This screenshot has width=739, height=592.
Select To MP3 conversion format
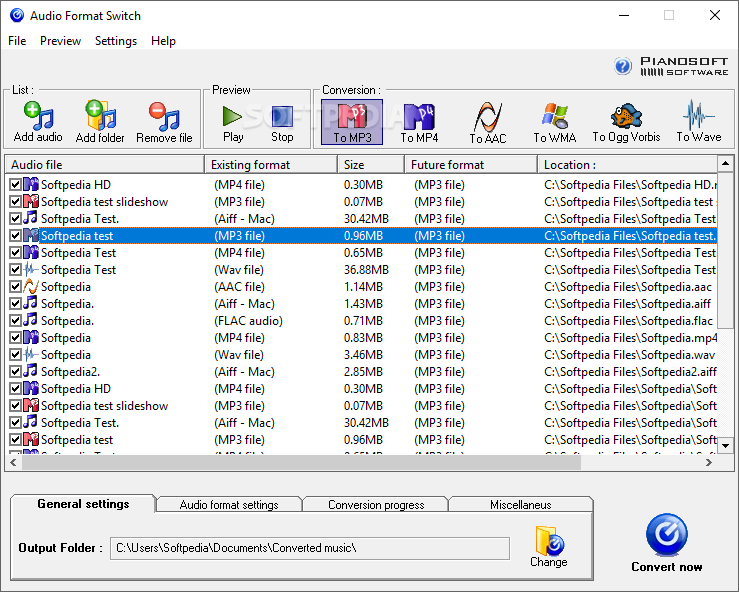point(352,122)
